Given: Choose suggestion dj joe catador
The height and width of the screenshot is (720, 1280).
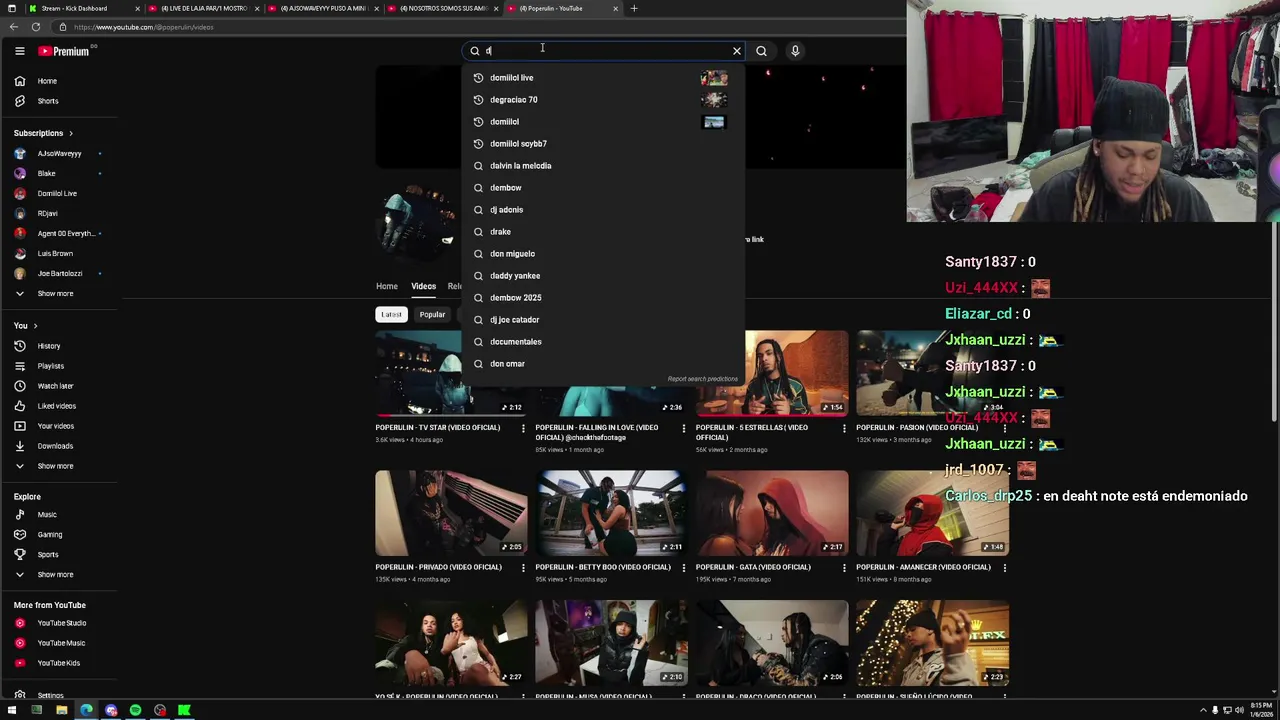Looking at the screenshot, I should click(x=603, y=320).
